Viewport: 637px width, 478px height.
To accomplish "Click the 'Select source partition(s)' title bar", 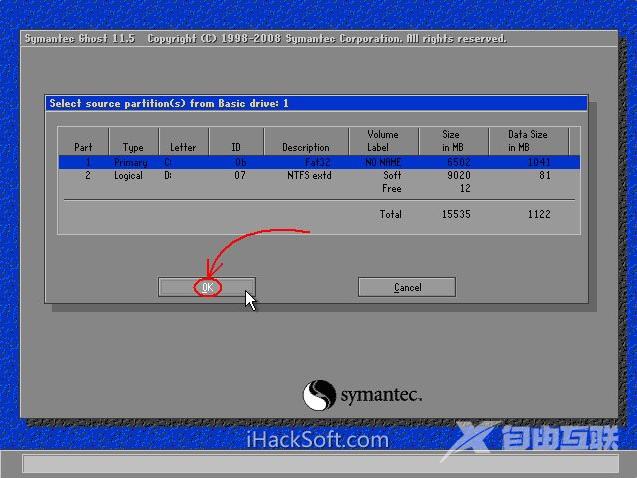I will (x=316, y=103).
